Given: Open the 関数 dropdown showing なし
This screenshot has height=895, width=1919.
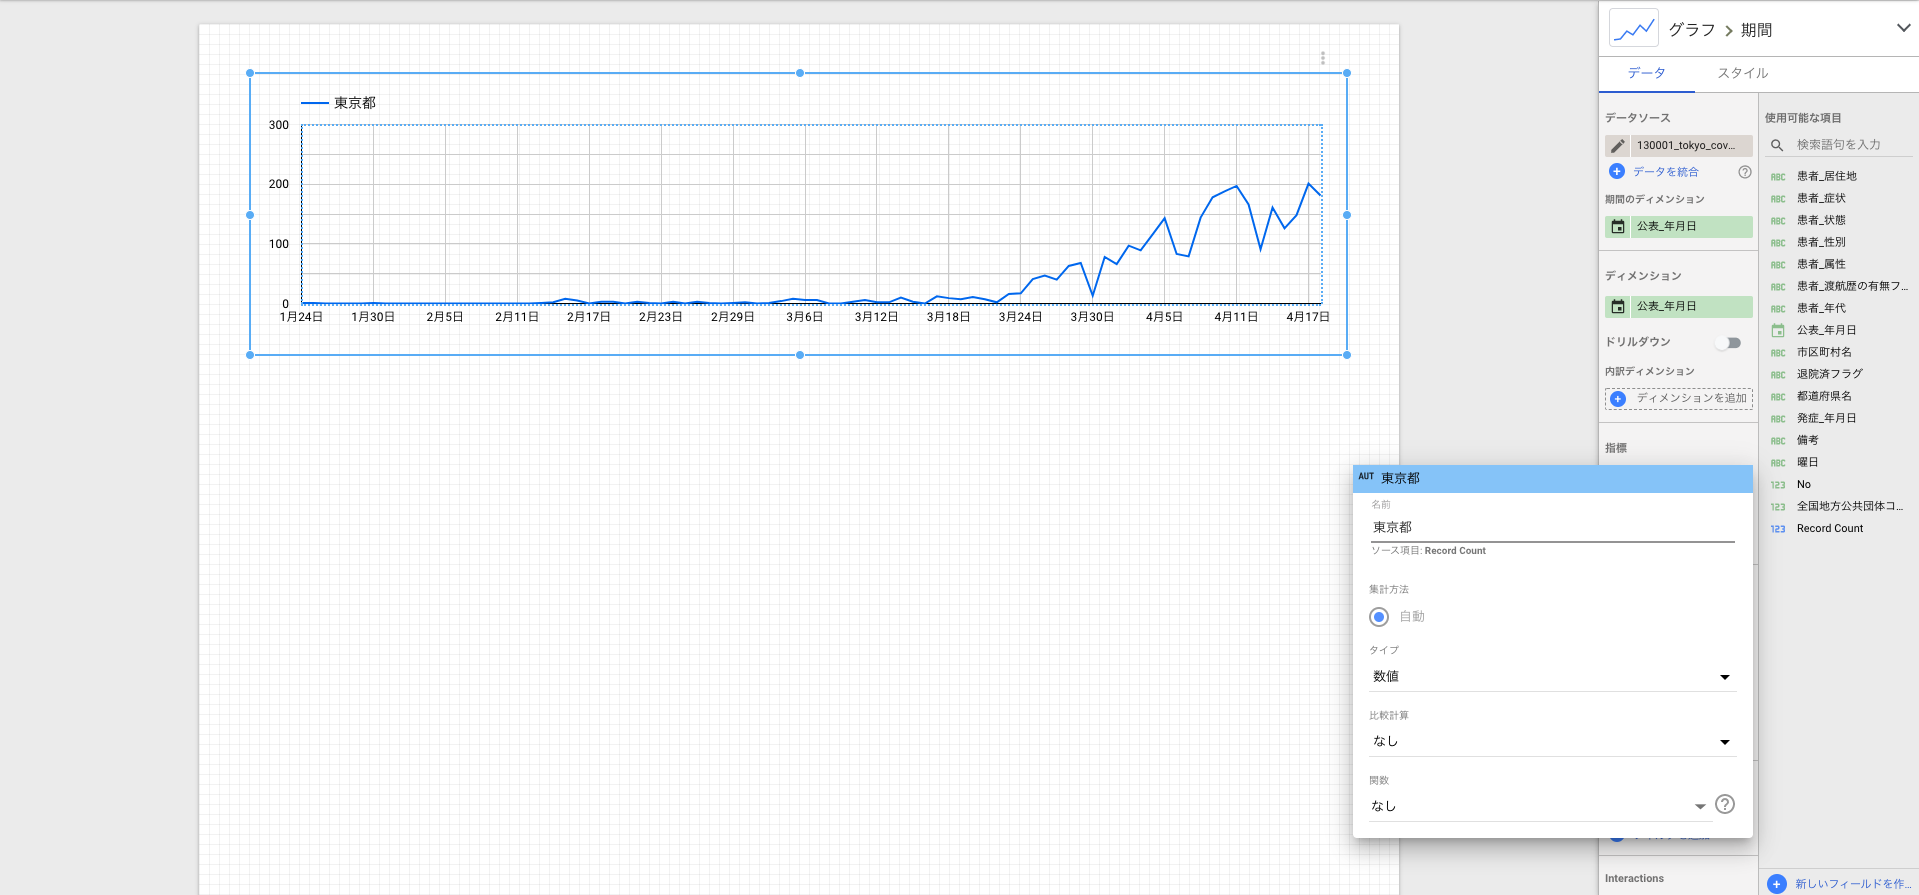Looking at the screenshot, I should tap(1539, 806).
